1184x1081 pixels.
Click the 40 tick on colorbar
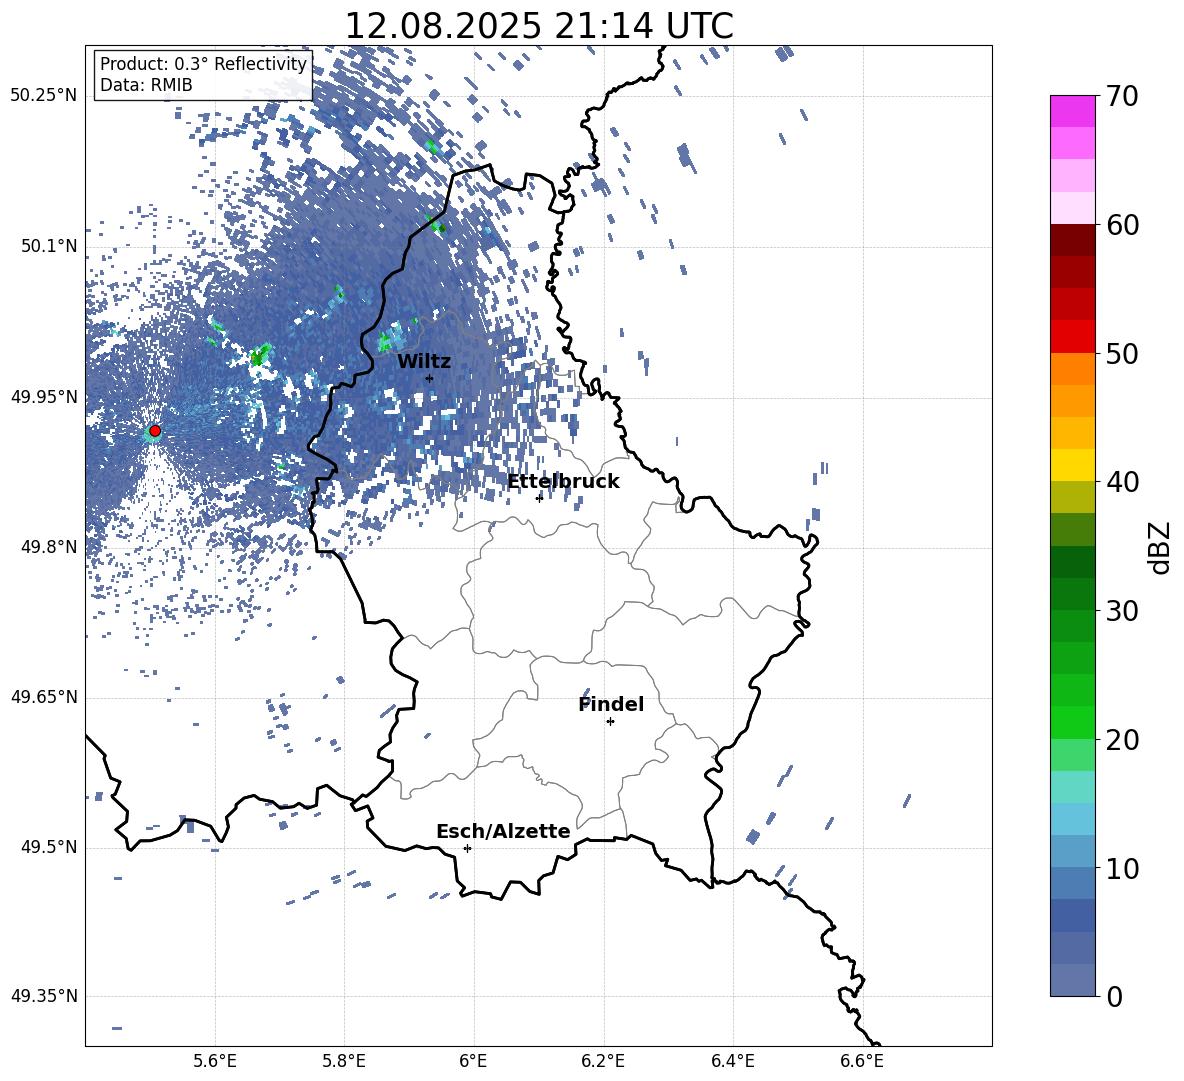tap(1122, 482)
